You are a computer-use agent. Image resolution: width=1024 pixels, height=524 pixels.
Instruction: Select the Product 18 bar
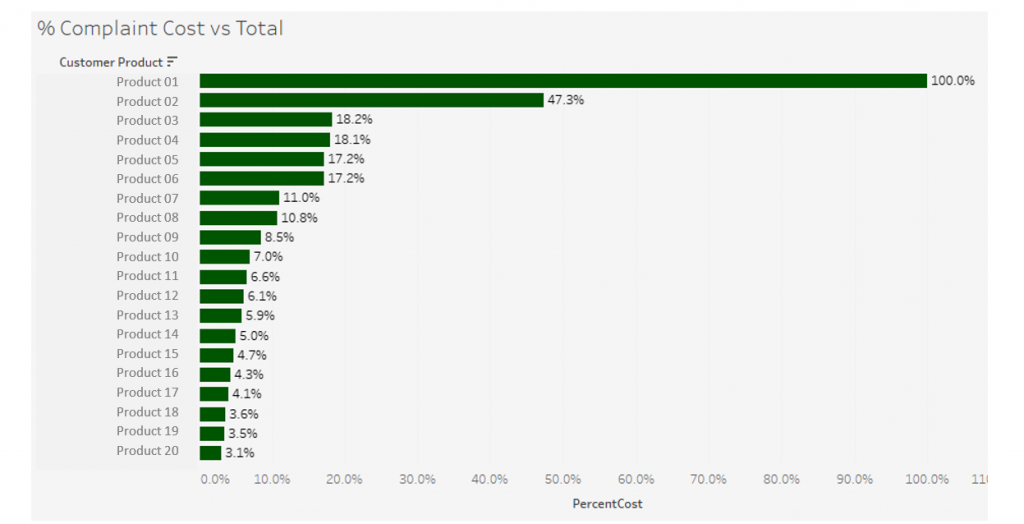tap(212, 414)
